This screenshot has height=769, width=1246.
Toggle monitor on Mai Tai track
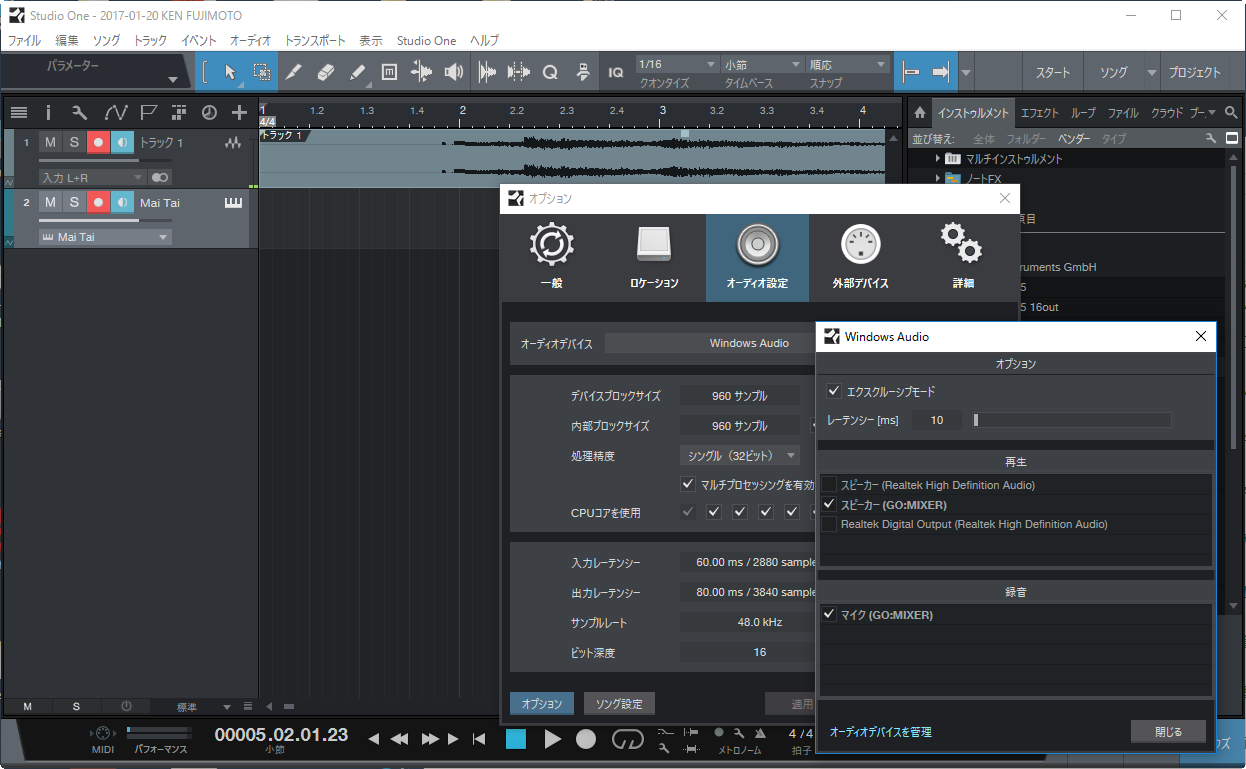(x=122, y=203)
